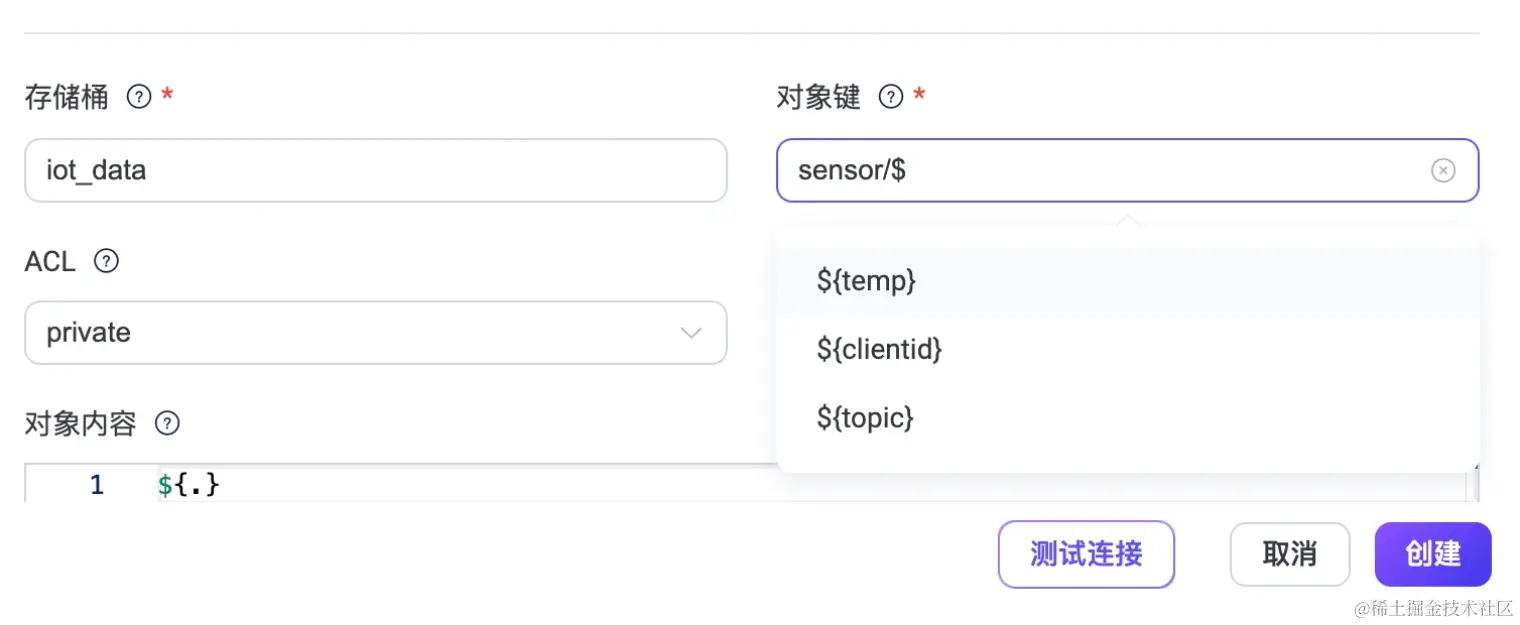Click the 测试连接 button

[x=1086, y=554]
